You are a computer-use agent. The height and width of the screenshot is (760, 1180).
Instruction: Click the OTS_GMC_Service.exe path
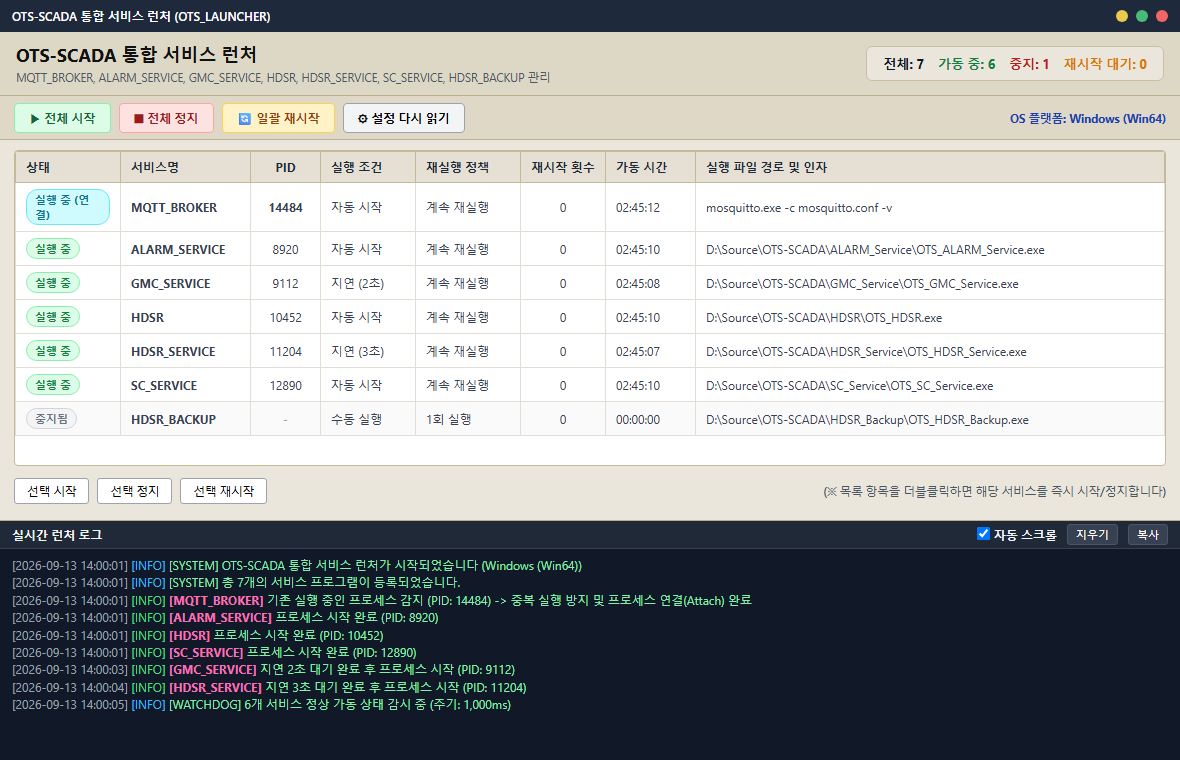(x=862, y=284)
